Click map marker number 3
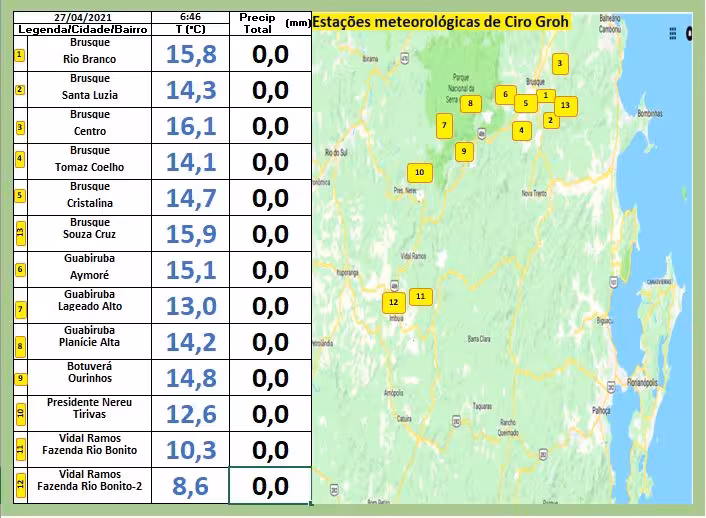 point(560,64)
